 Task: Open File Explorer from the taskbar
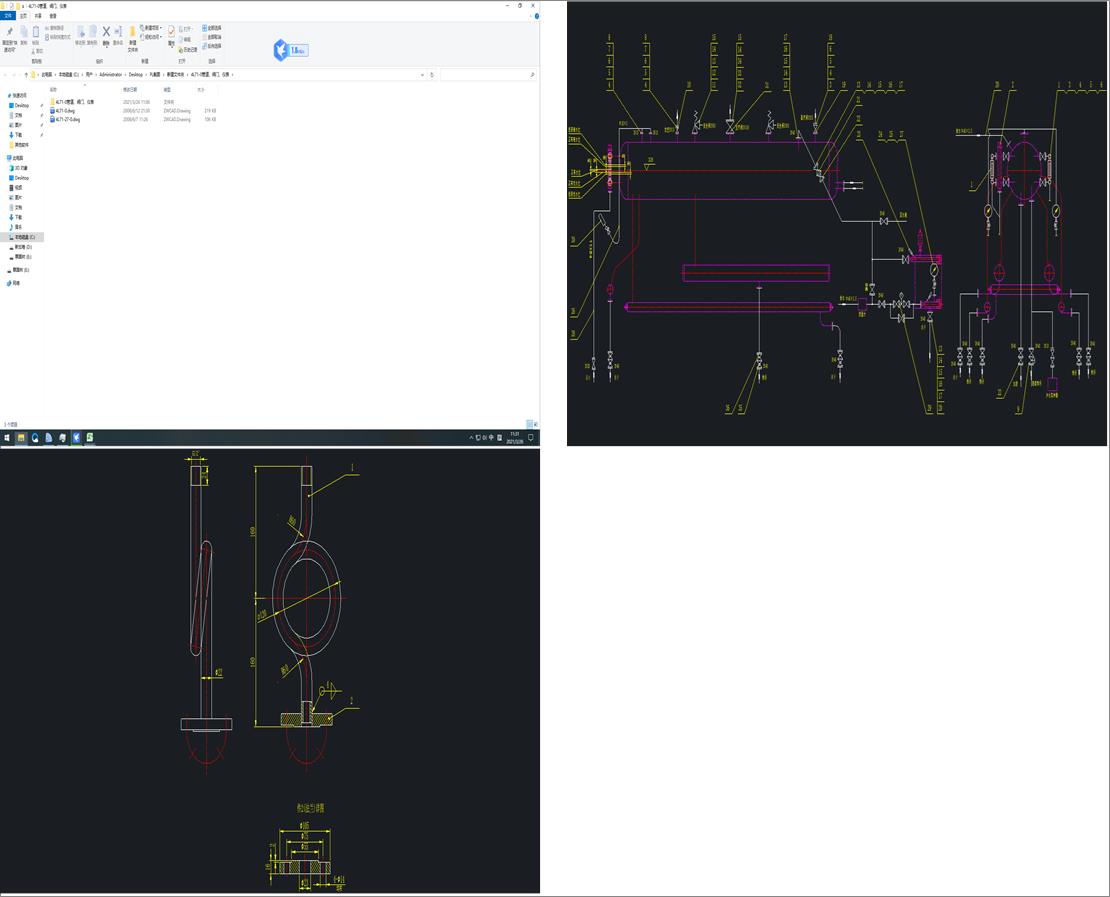point(21,438)
